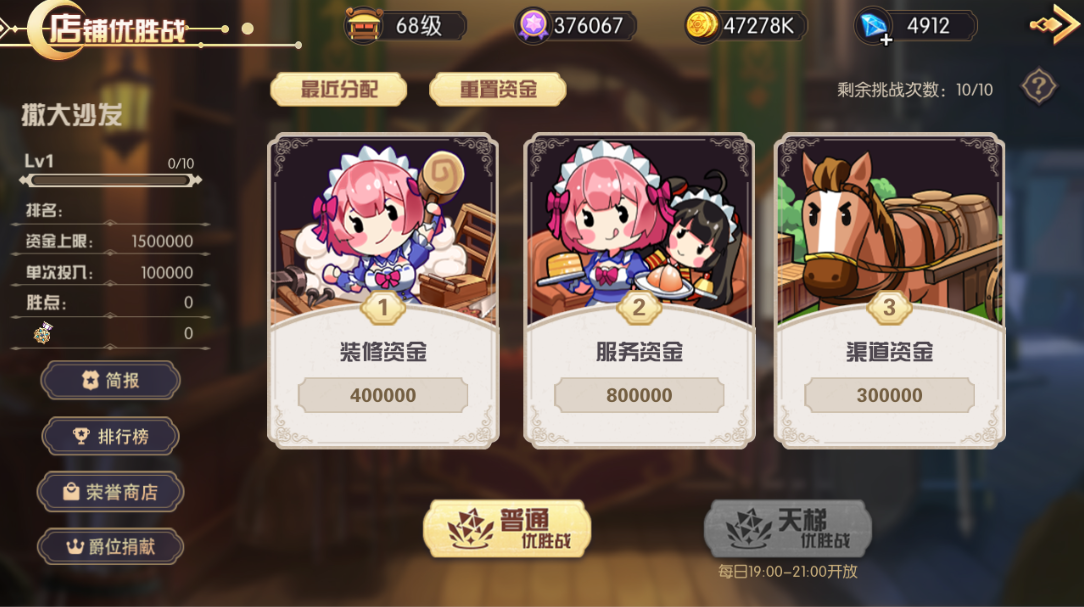This screenshot has height=607, width=1084.
Task: Select the greyed 天梯优胜战 ladder battle
Action: click(787, 529)
